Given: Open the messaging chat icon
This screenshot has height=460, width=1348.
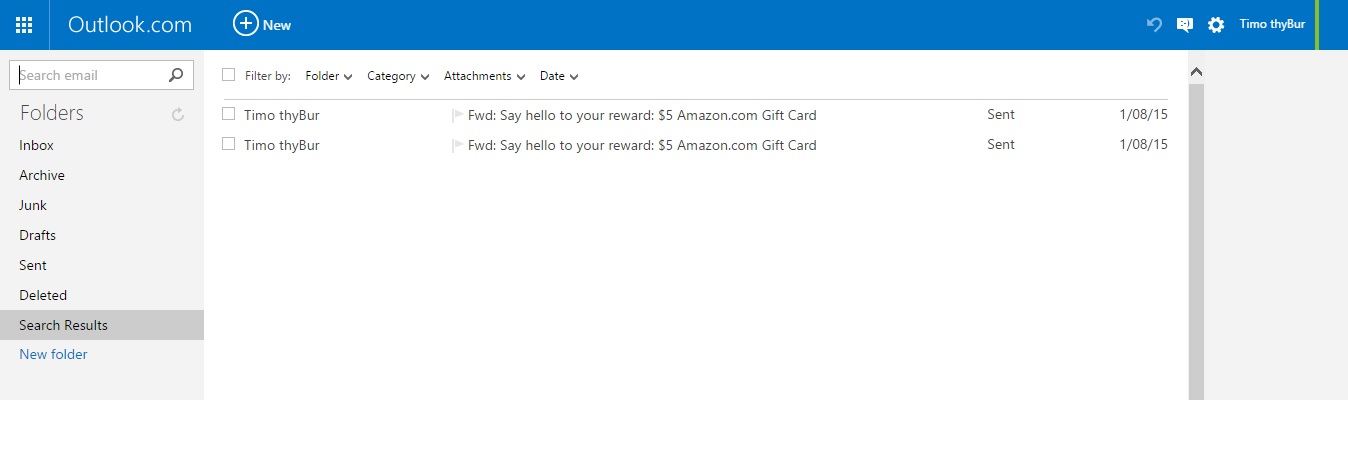Looking at the screenshot, I should (1185, 25).
